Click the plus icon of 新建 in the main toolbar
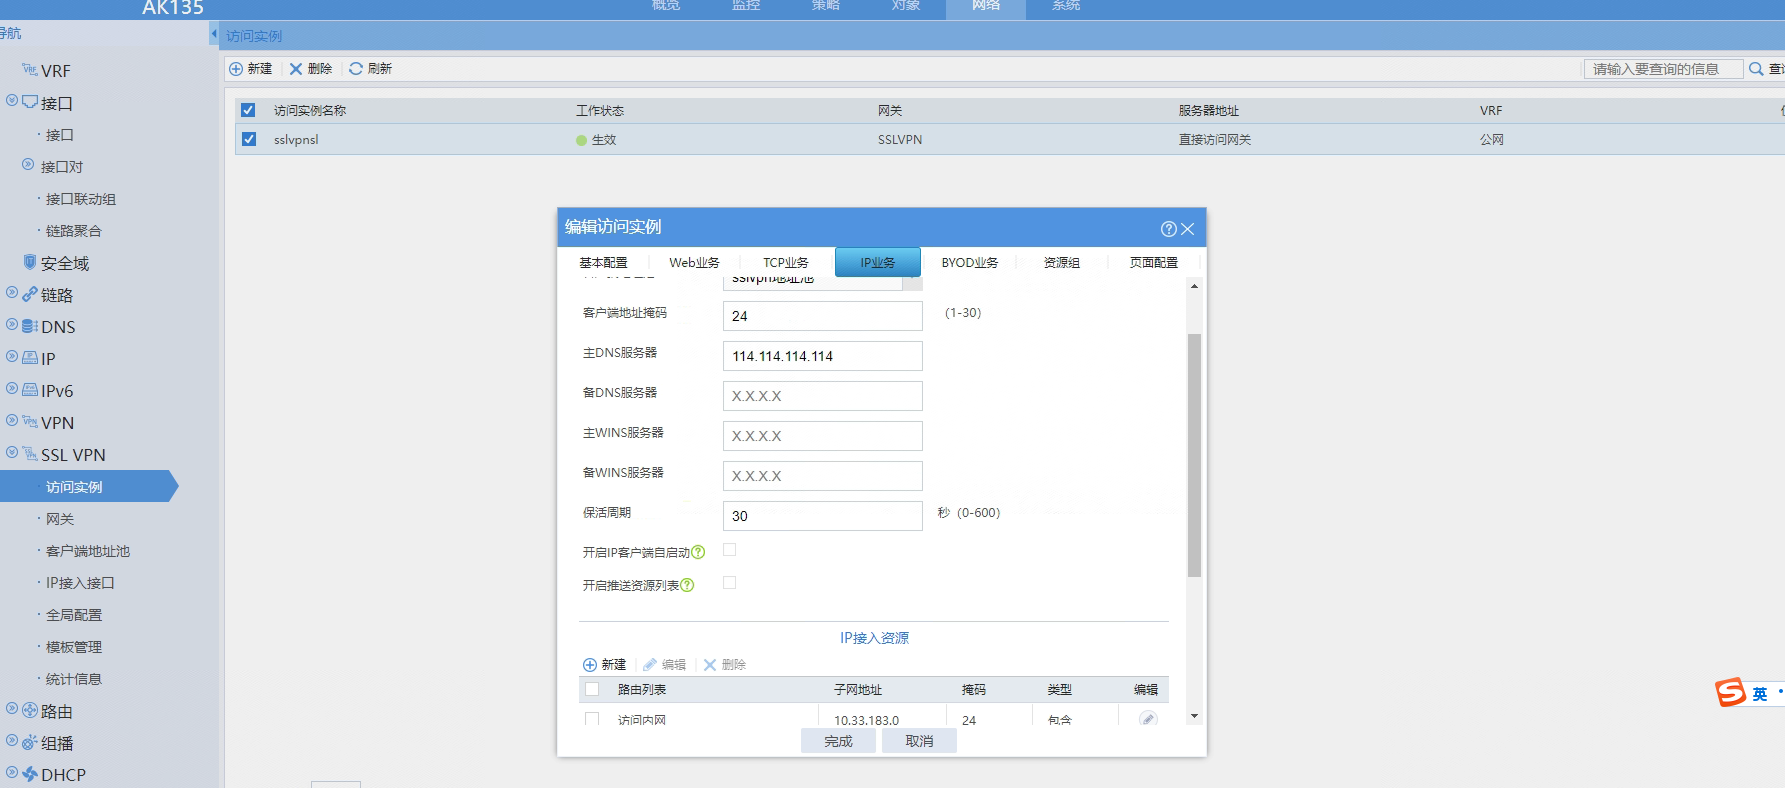The width and height of the screenshot is (1785, 788). point(236,69)
